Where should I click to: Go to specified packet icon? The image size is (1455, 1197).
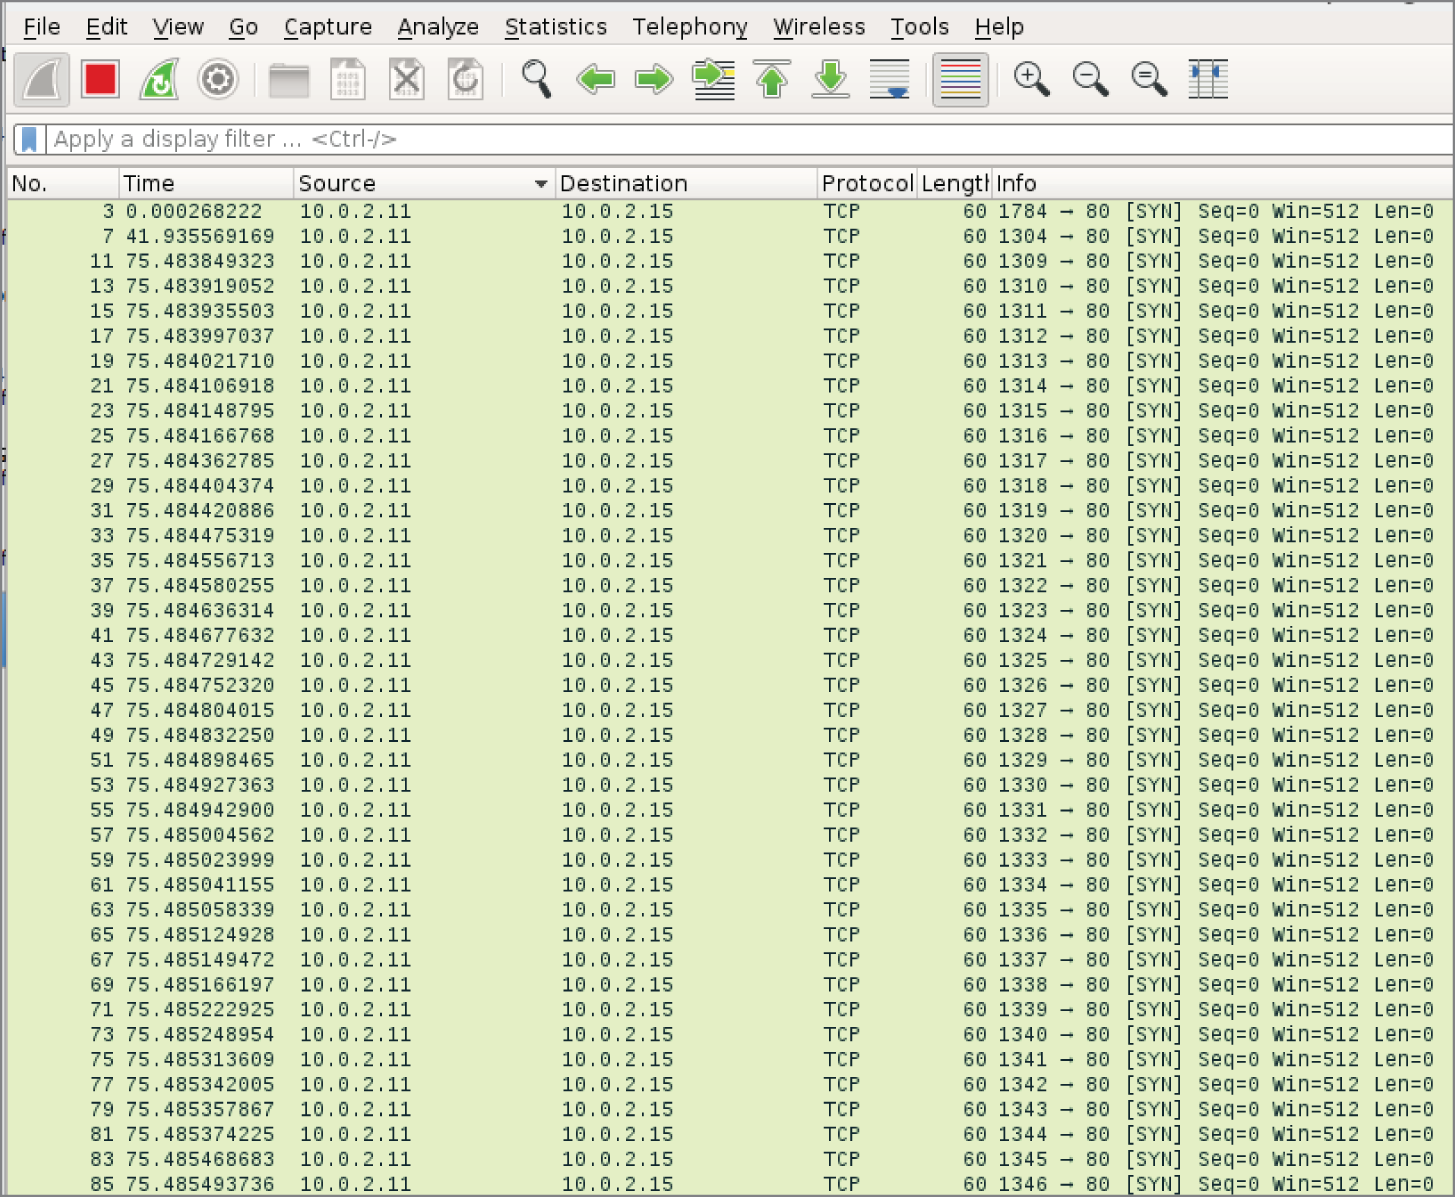click(x=714, y=80)
